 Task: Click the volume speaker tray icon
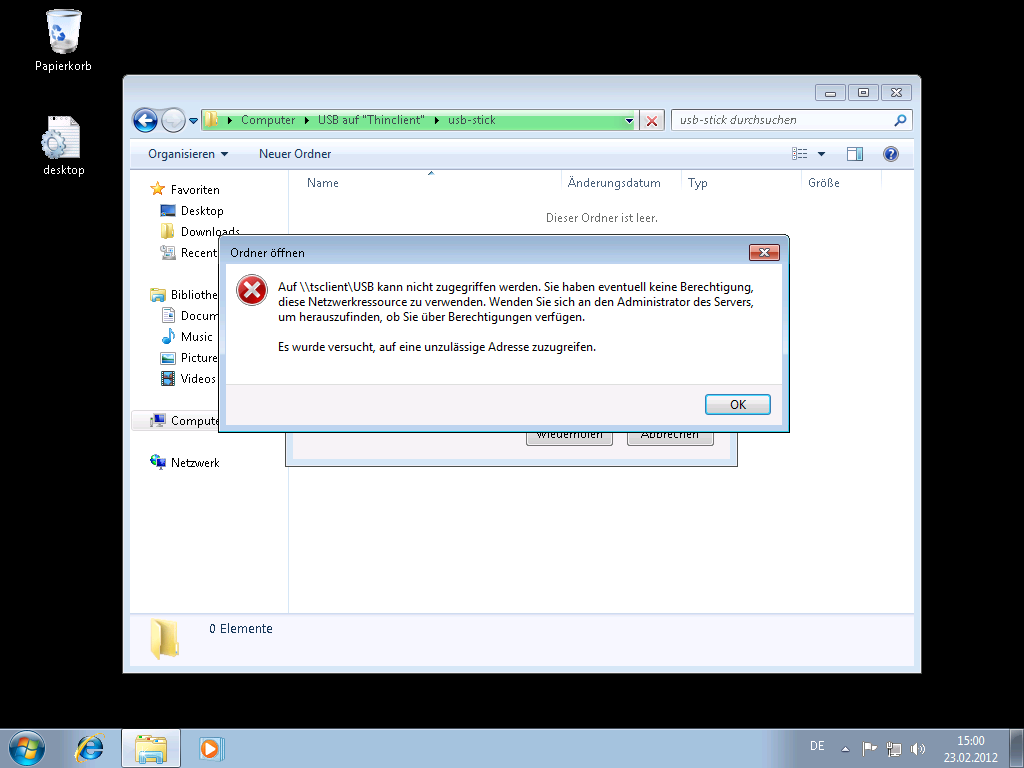point(918,748)
